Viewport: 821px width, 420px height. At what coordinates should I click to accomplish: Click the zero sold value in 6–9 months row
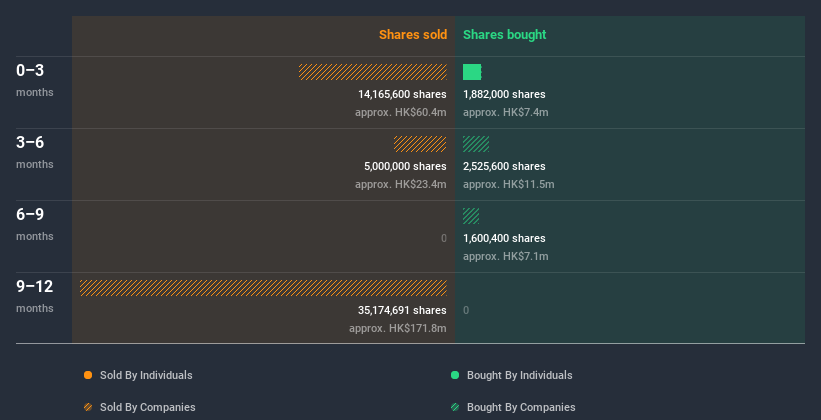444,238
